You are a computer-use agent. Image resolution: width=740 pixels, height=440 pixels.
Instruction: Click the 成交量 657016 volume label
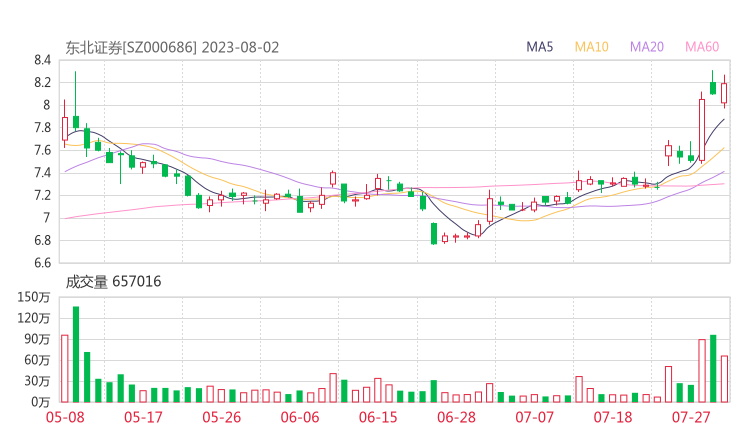(x=113, y=282)
